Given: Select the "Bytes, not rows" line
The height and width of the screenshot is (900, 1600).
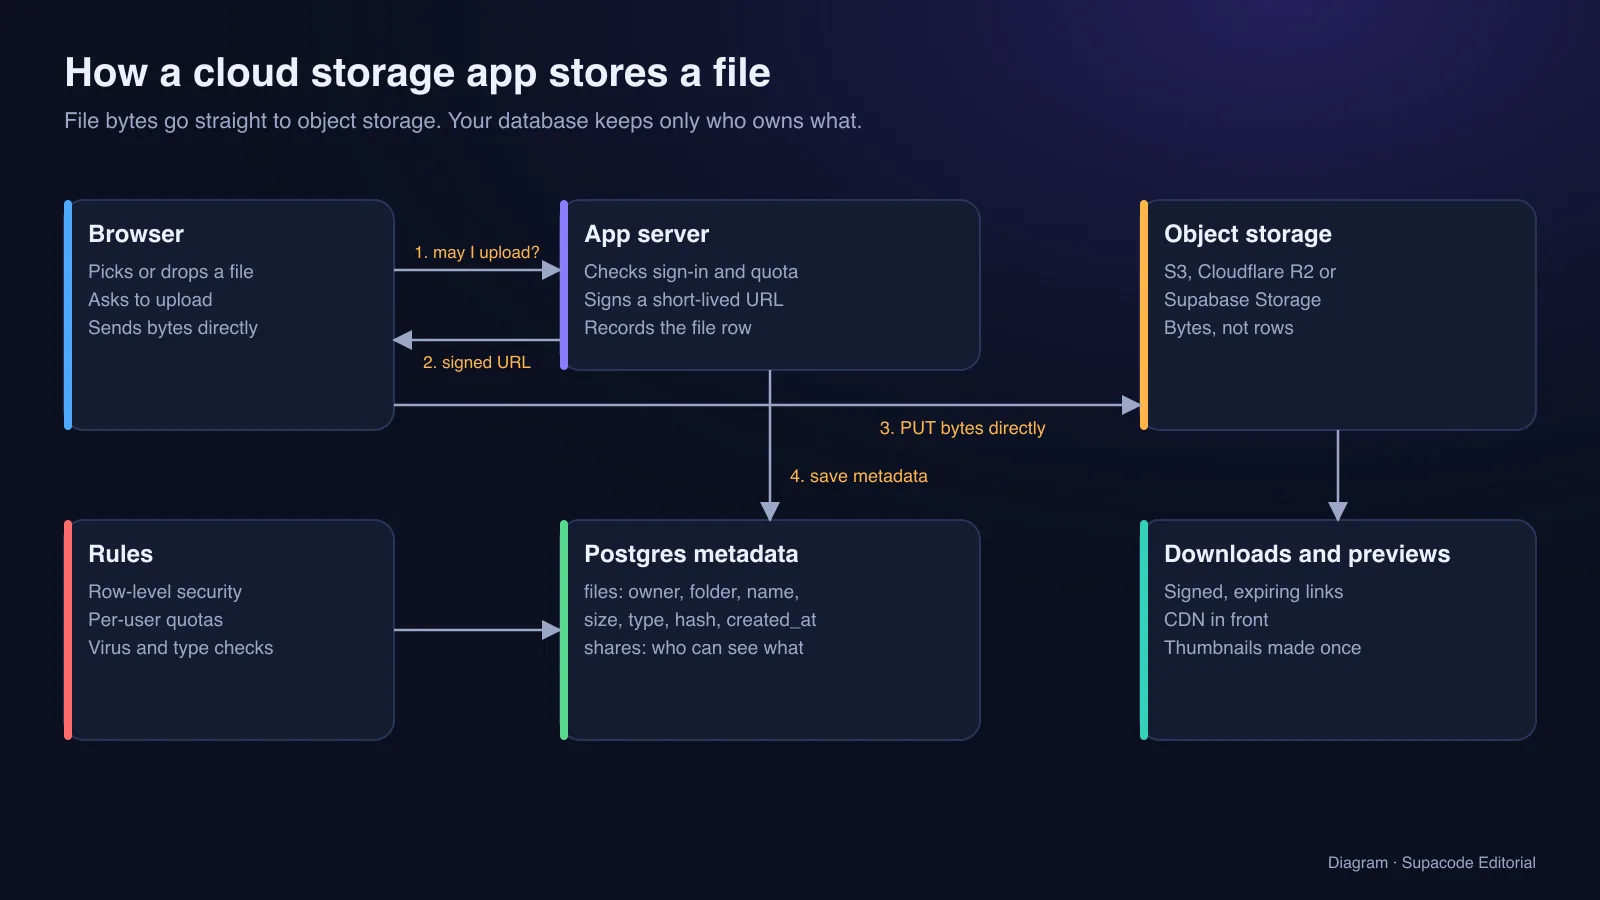Looking at the screenshot, I should coord(1229,328).
